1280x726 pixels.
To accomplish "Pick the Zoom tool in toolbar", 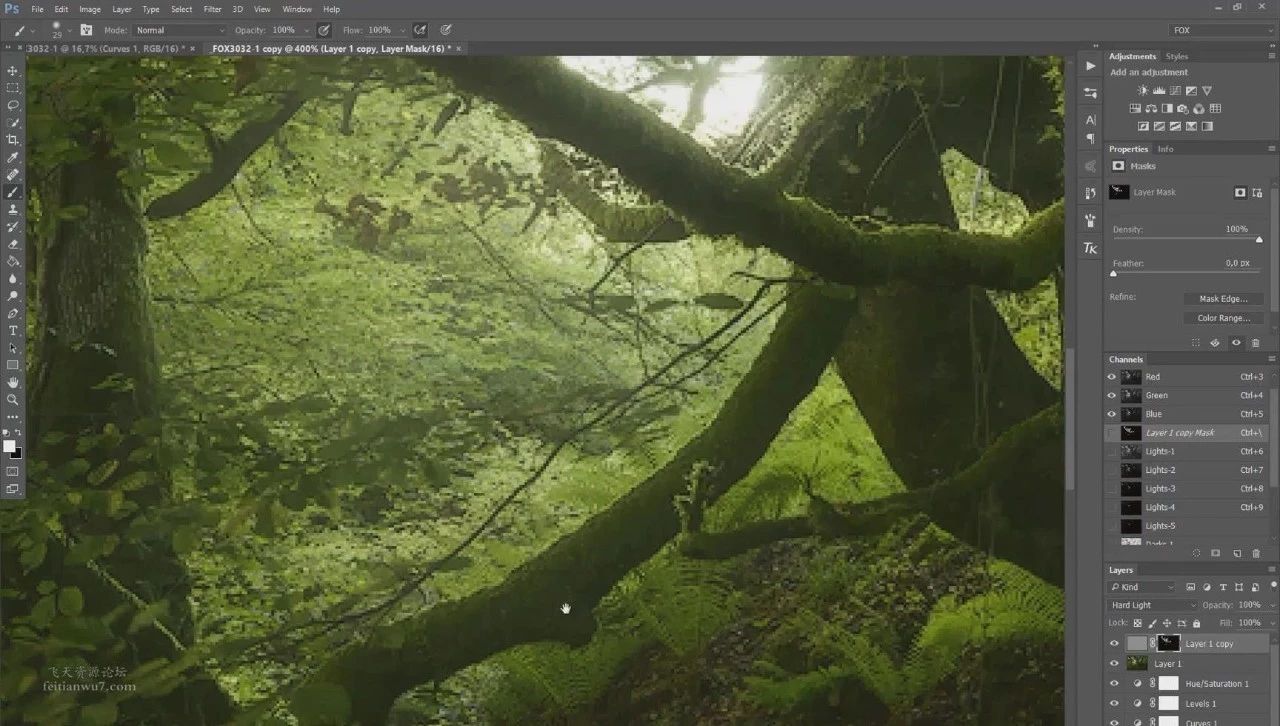I will (13, 399).
